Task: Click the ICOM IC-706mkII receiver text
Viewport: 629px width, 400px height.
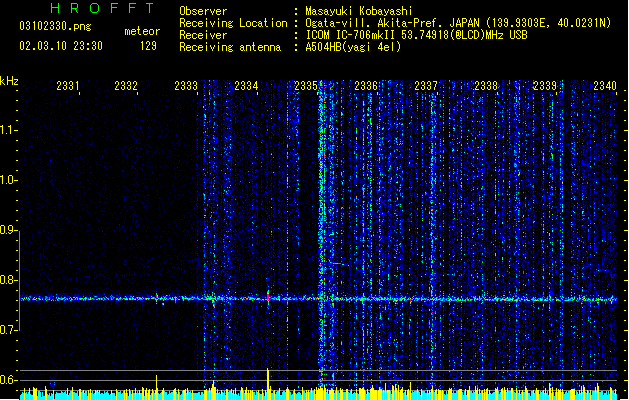Action: (416, 35)
